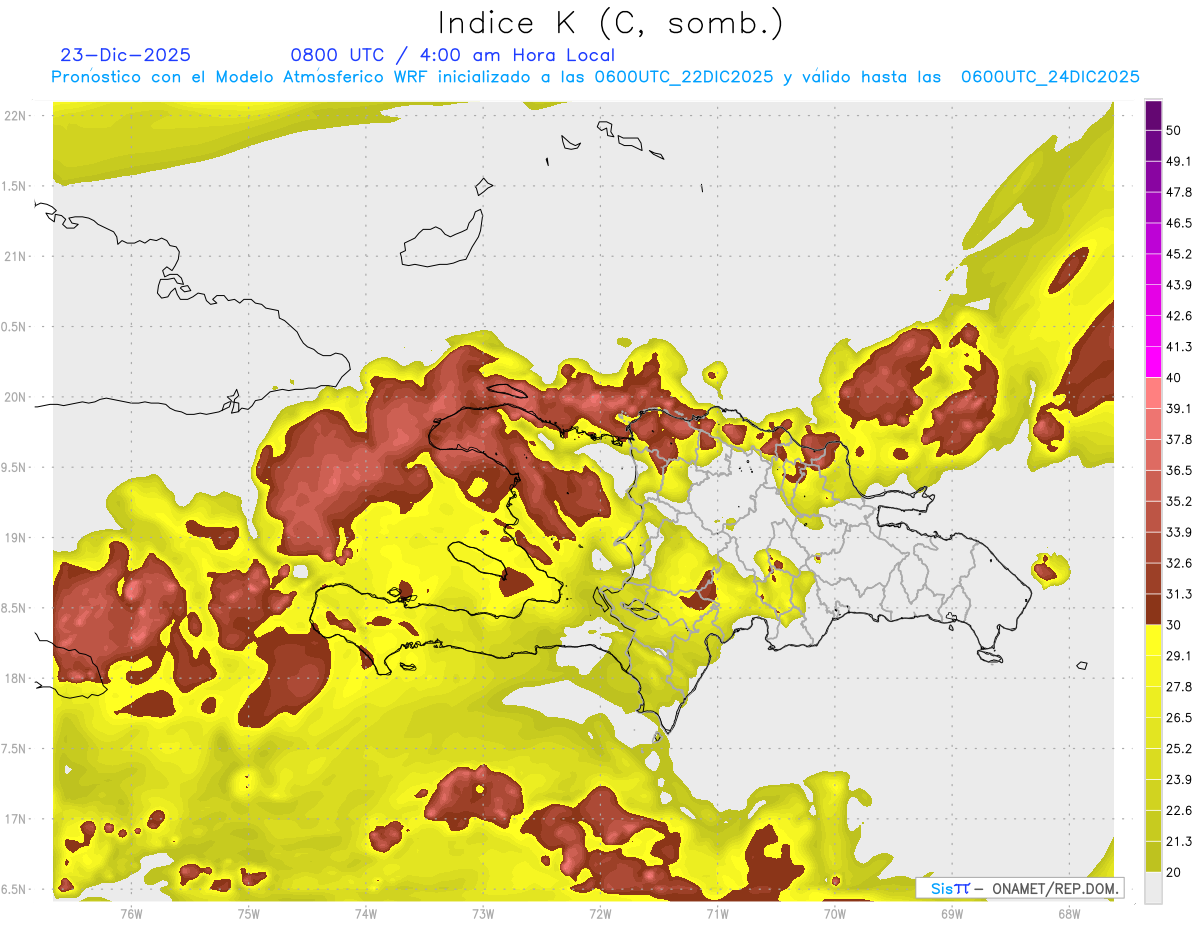Click the colorbar value '20' at the bottom
This screenshot has height=927, width=1200.
coord(1174,872)
